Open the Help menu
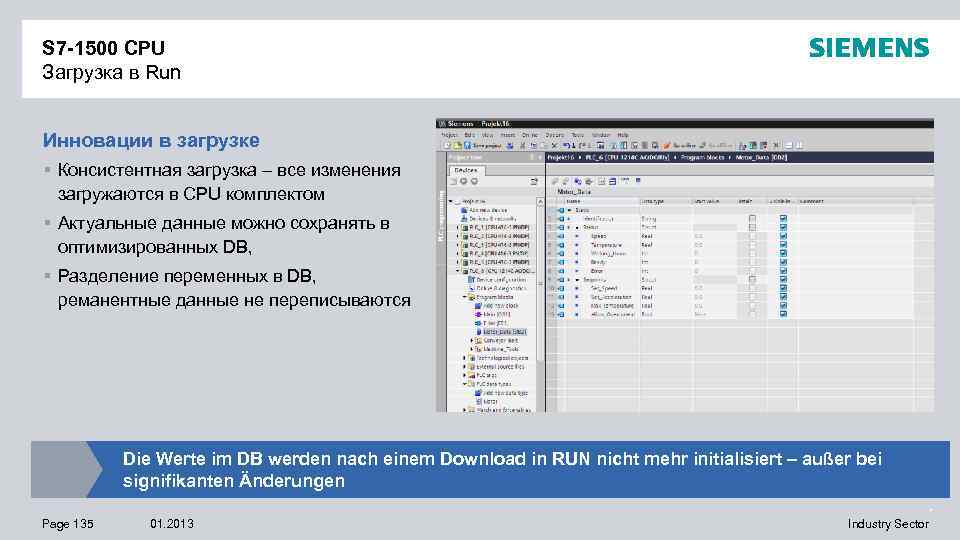This screenshot has height=540, width=960. coord(623,135)
